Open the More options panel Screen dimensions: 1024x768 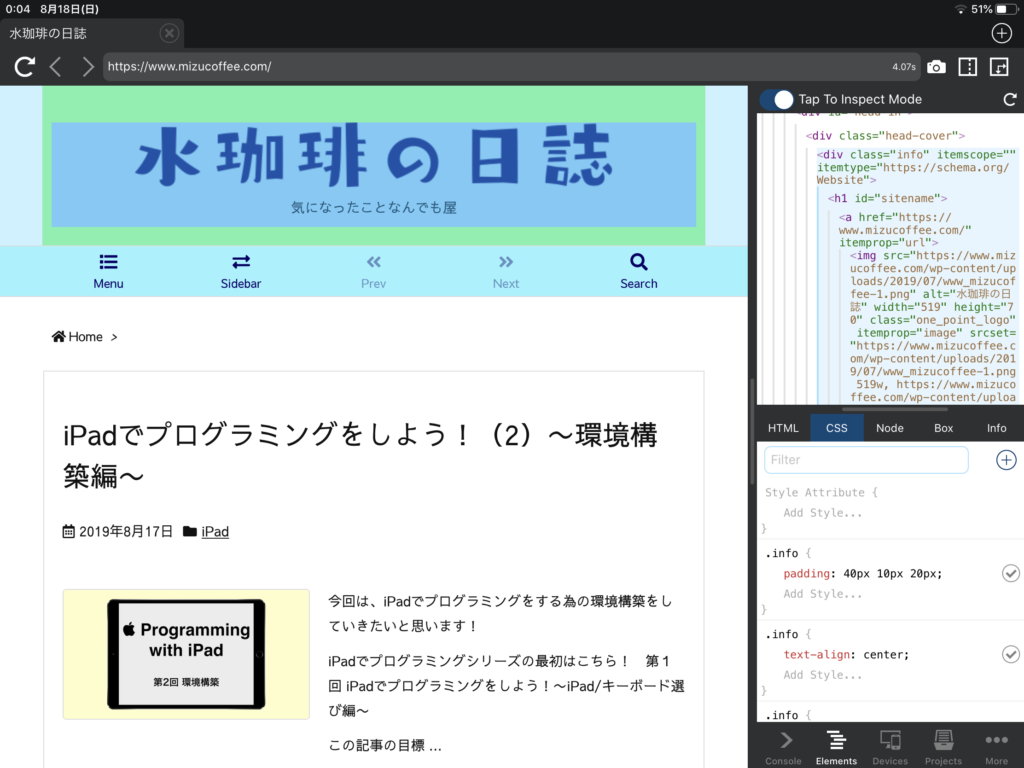pos(996,747)
